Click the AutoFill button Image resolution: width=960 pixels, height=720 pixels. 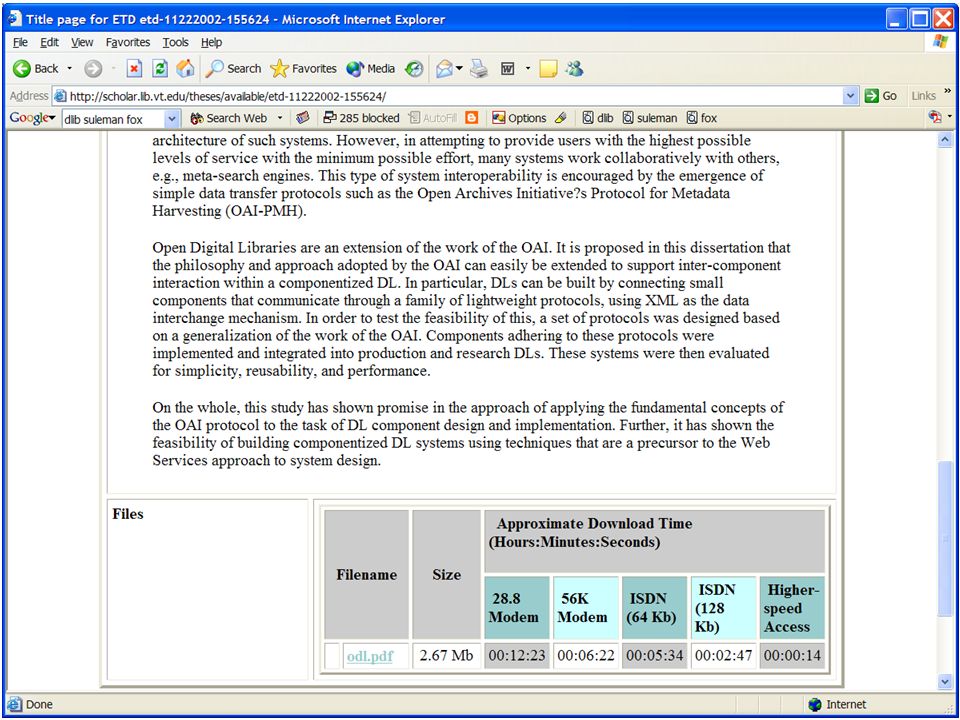433,118
